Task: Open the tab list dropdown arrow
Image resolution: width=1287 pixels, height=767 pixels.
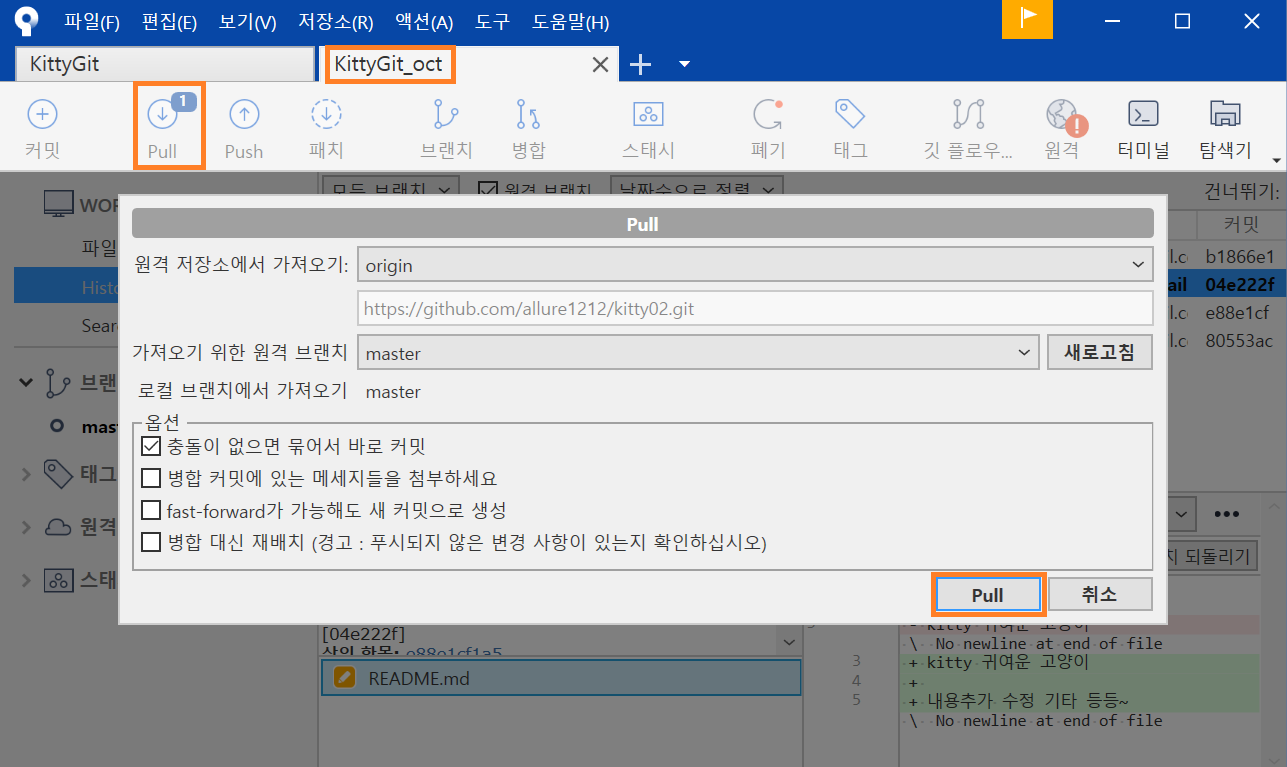Action: tap(684, 65)
